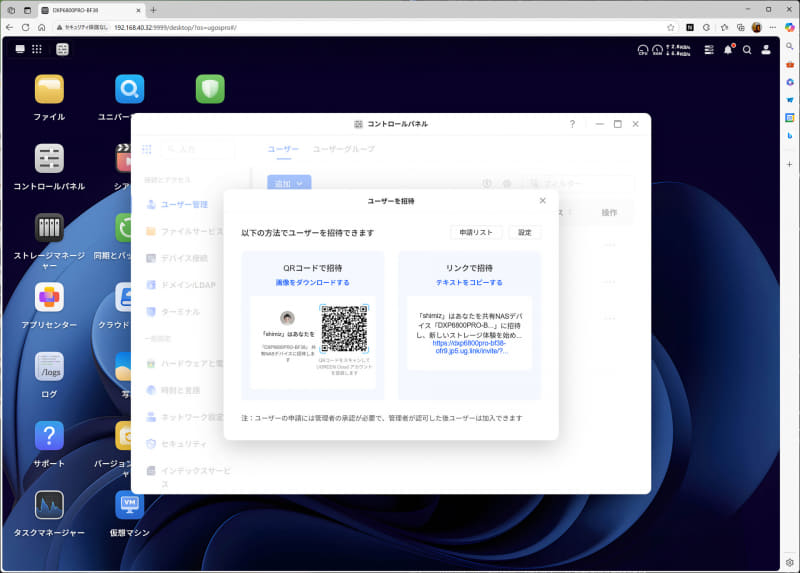Open the universal search app icon
Viewport: 800px width, 573px height.
tap(130, 89)
